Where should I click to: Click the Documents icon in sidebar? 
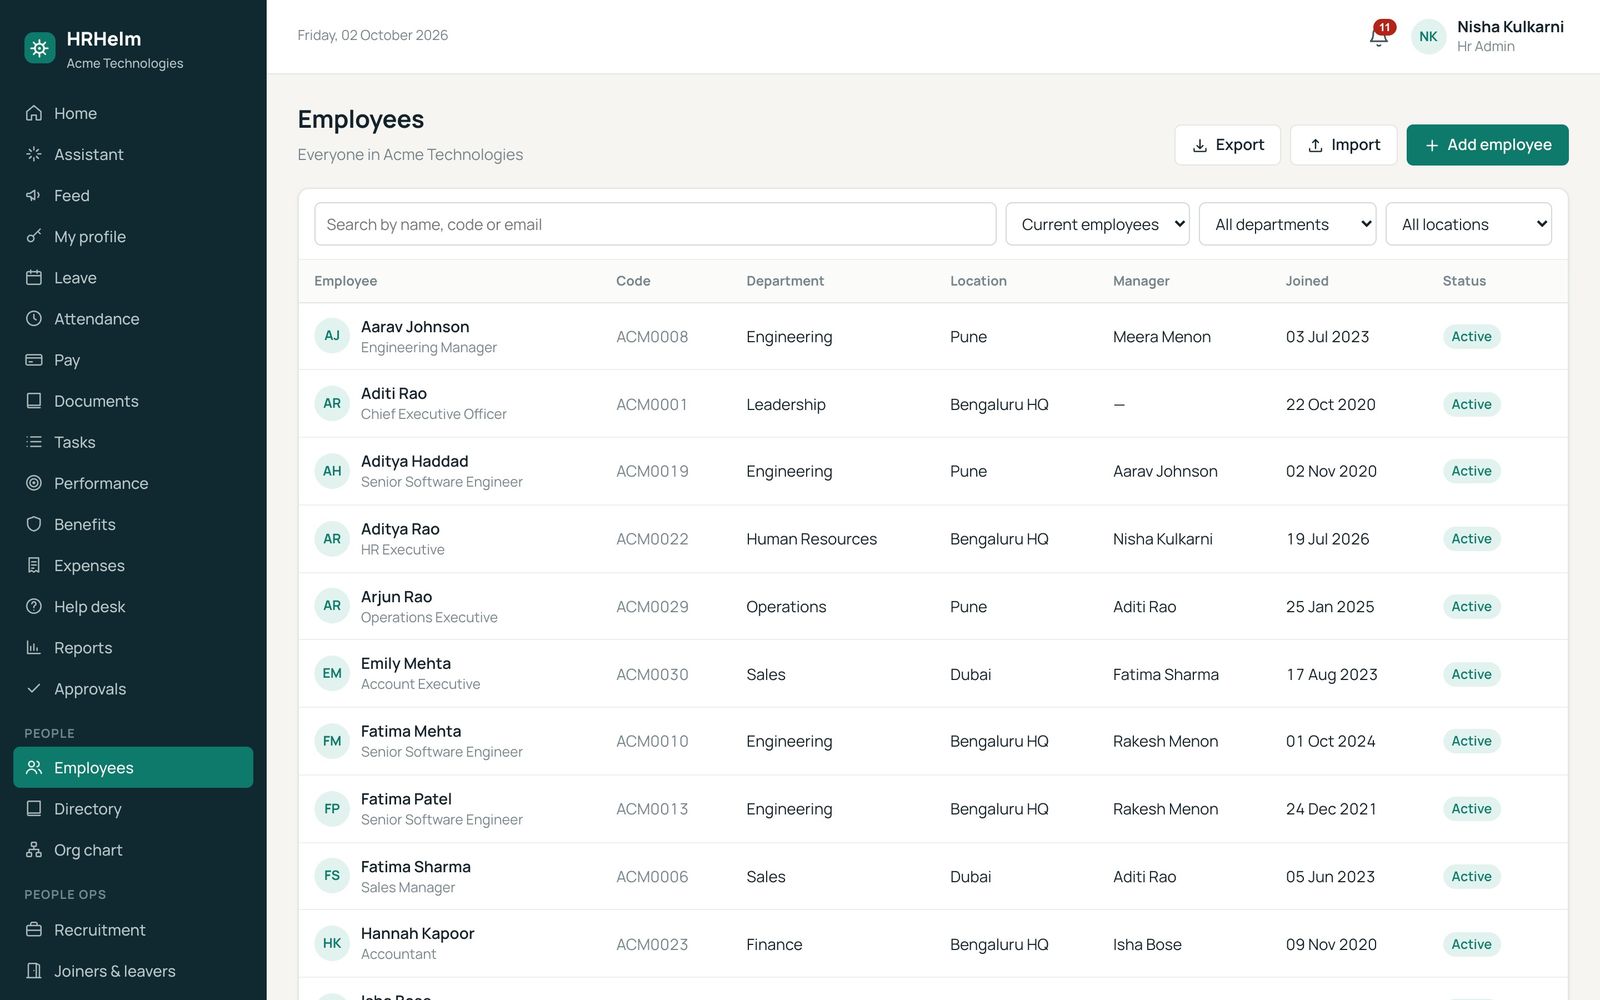(x=34, y=400)
